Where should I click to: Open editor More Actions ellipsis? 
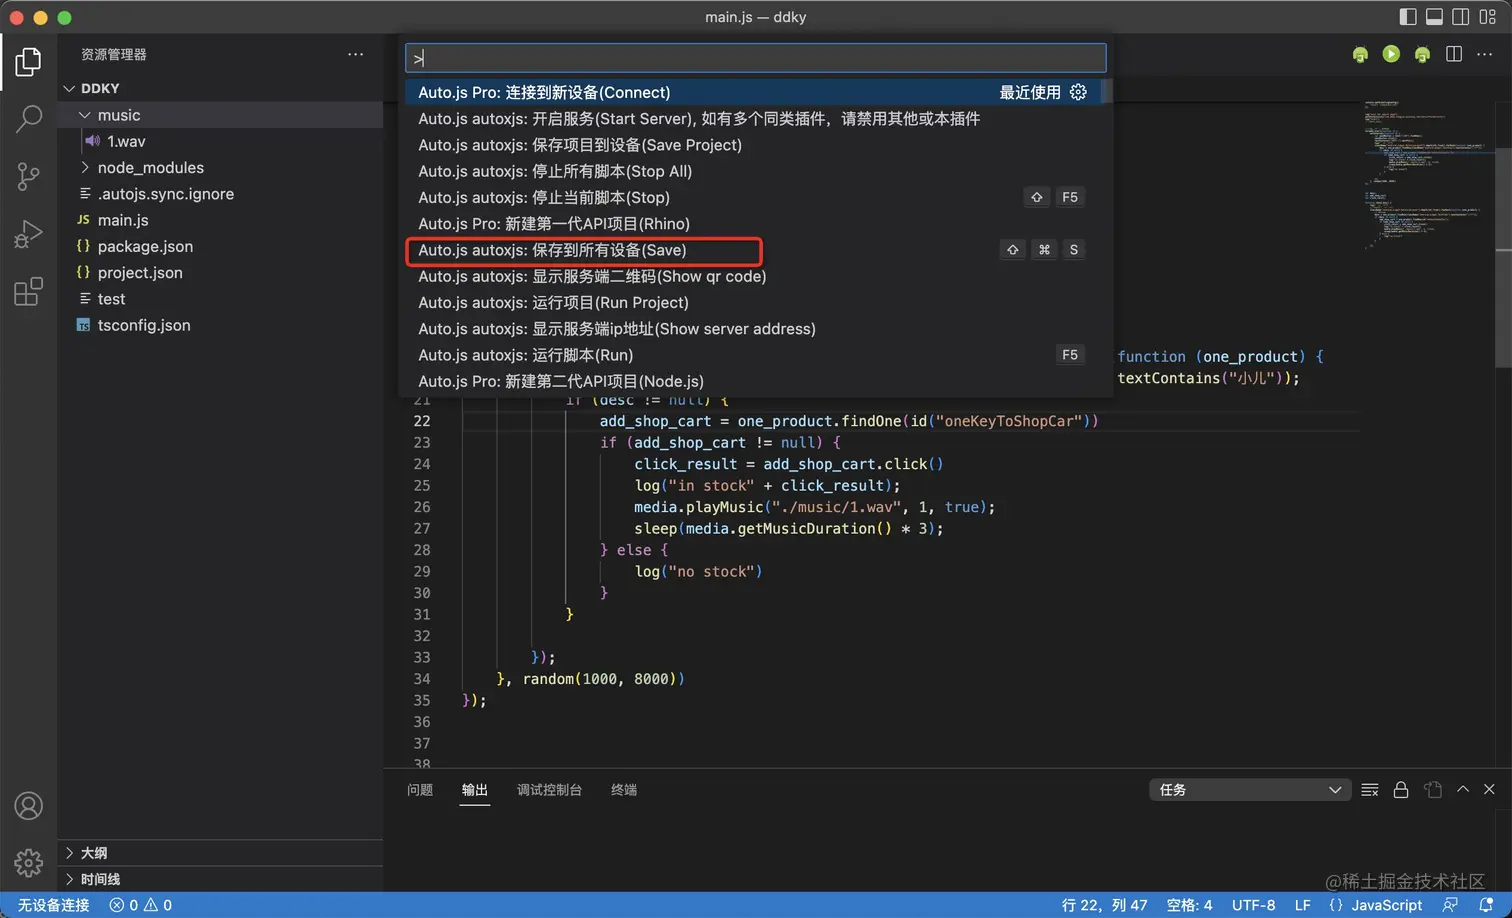click(1485, 54)
